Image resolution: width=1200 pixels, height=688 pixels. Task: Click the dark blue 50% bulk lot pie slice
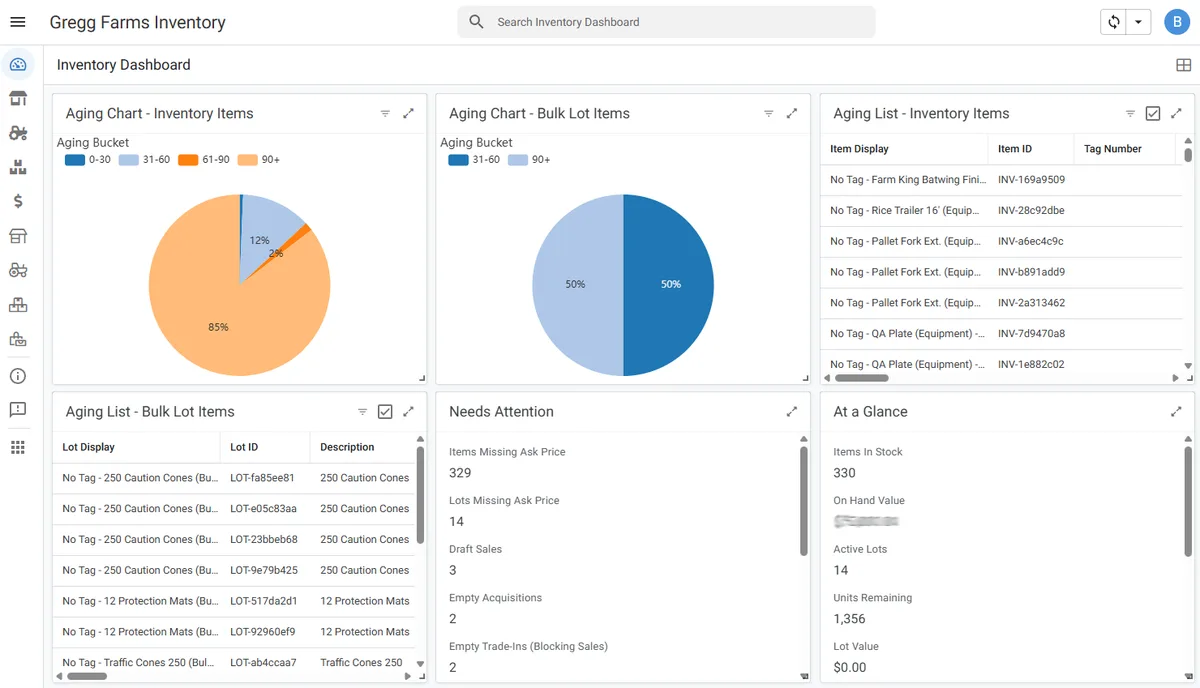pos(668,285)
